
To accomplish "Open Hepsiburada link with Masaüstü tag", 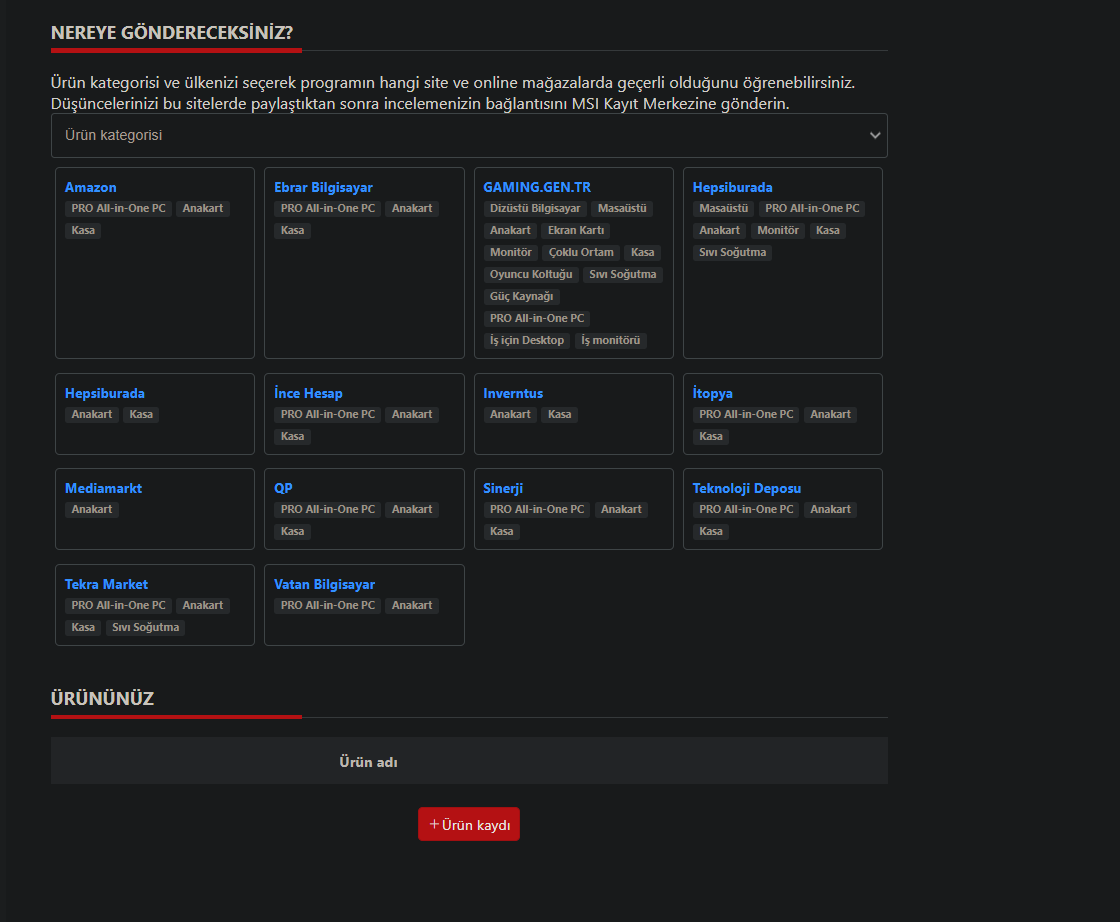I will tap(732, 187).
